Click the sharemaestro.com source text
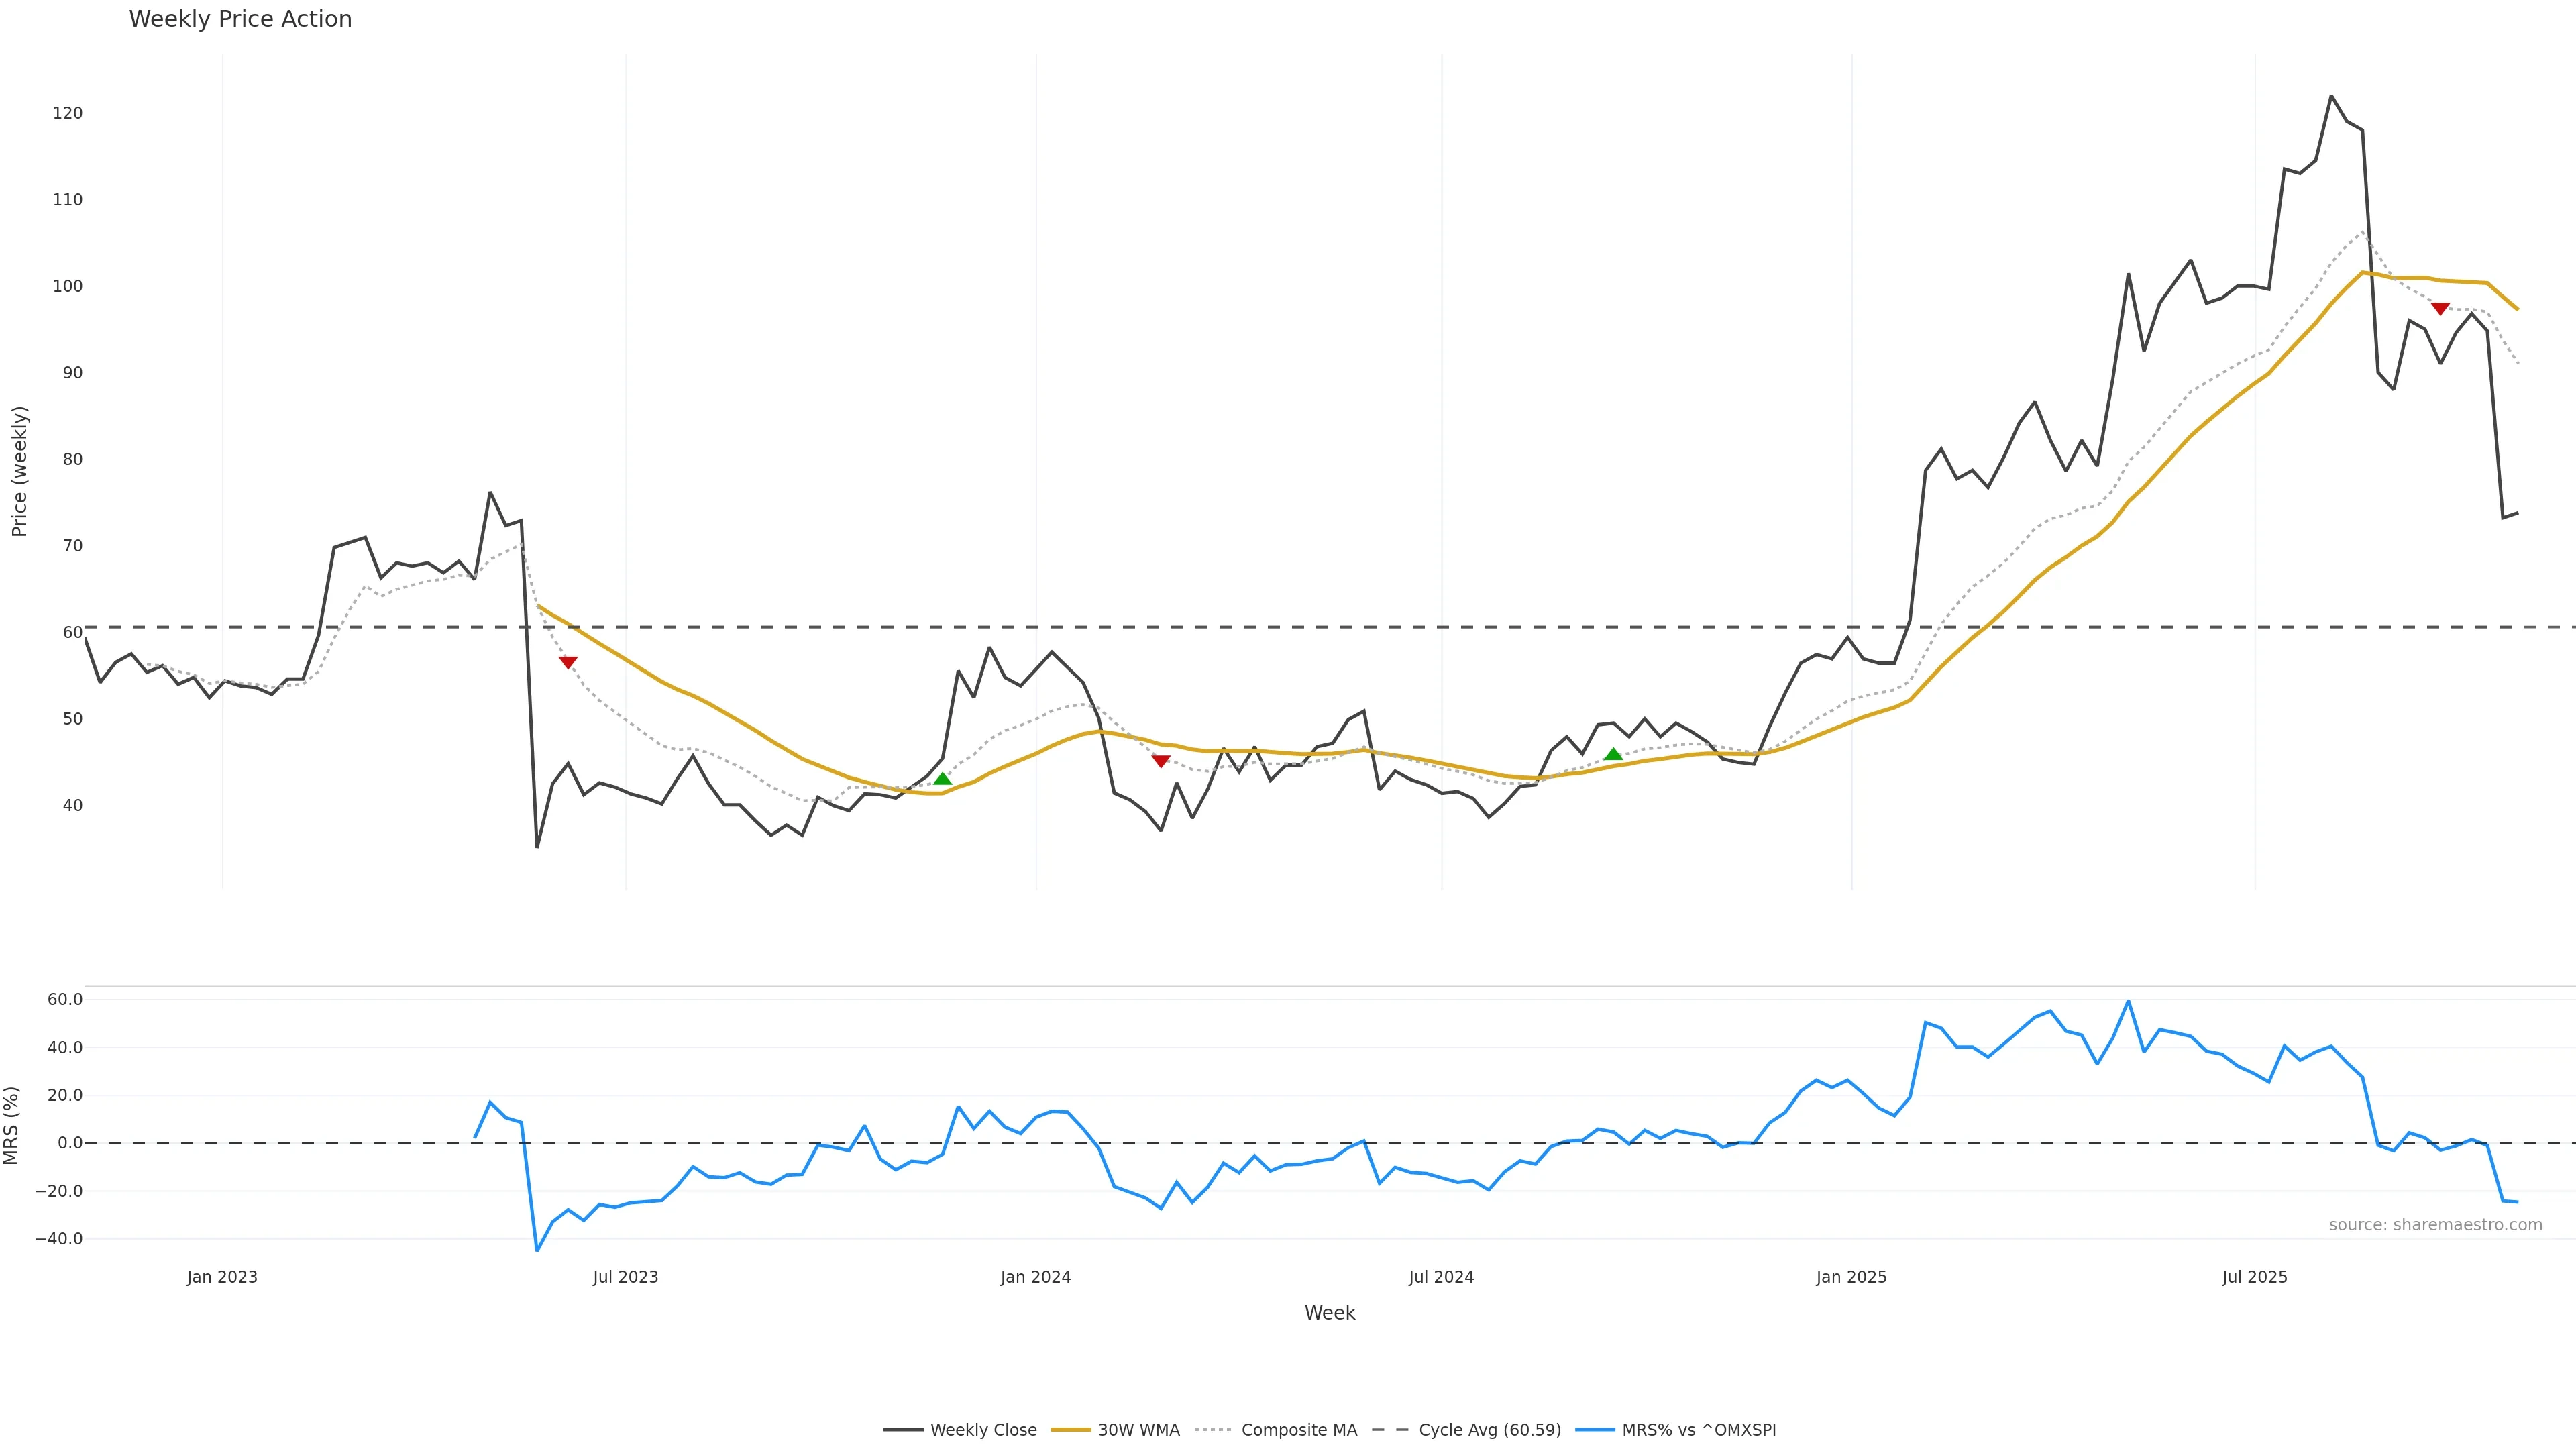 [2435, 1225]
